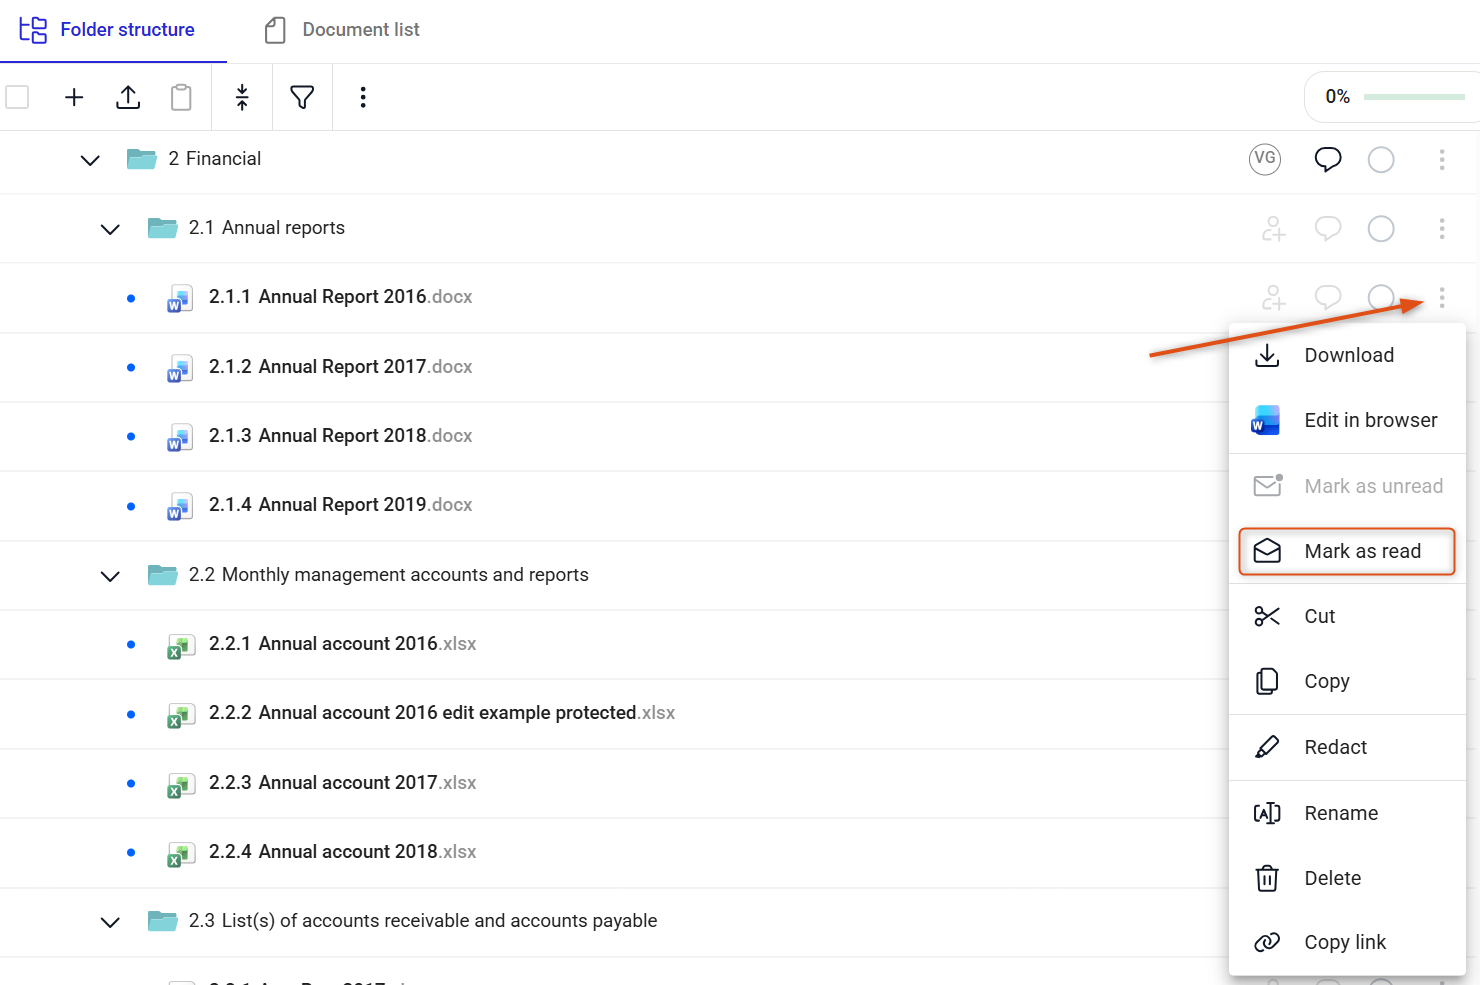Screen dimensions: 1480x985
Task: Collapse the 2.1 Annual reports folder
Action: click(x=110, y=229)
